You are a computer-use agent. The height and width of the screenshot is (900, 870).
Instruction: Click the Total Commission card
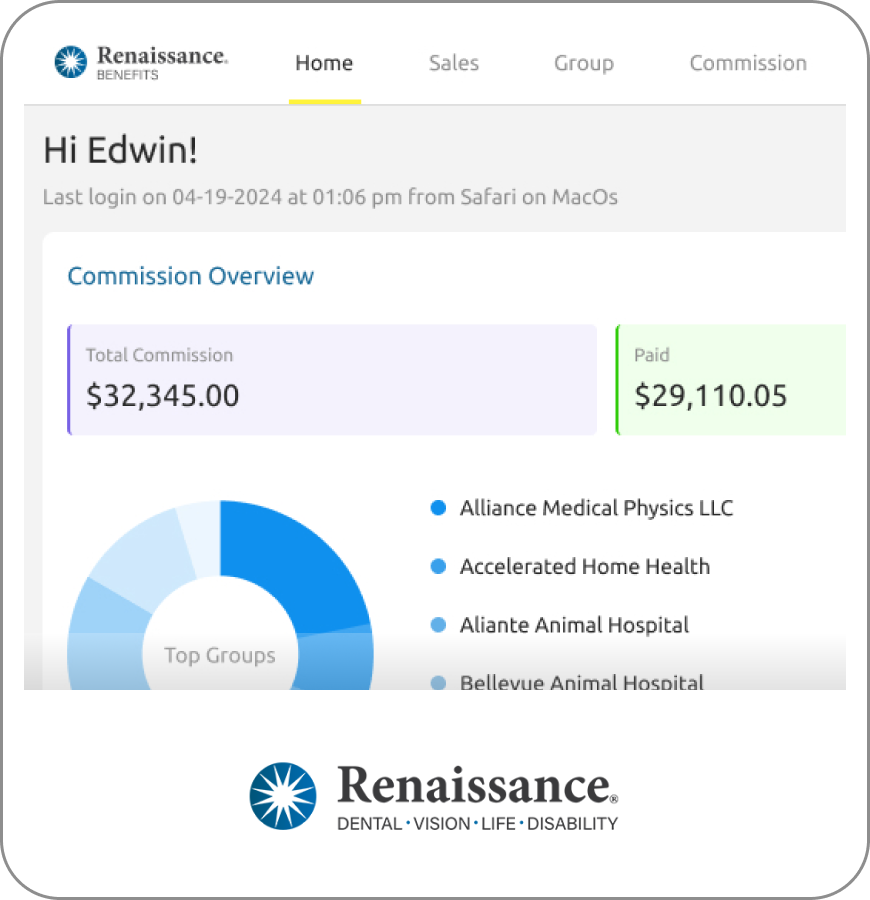[332, 379]
